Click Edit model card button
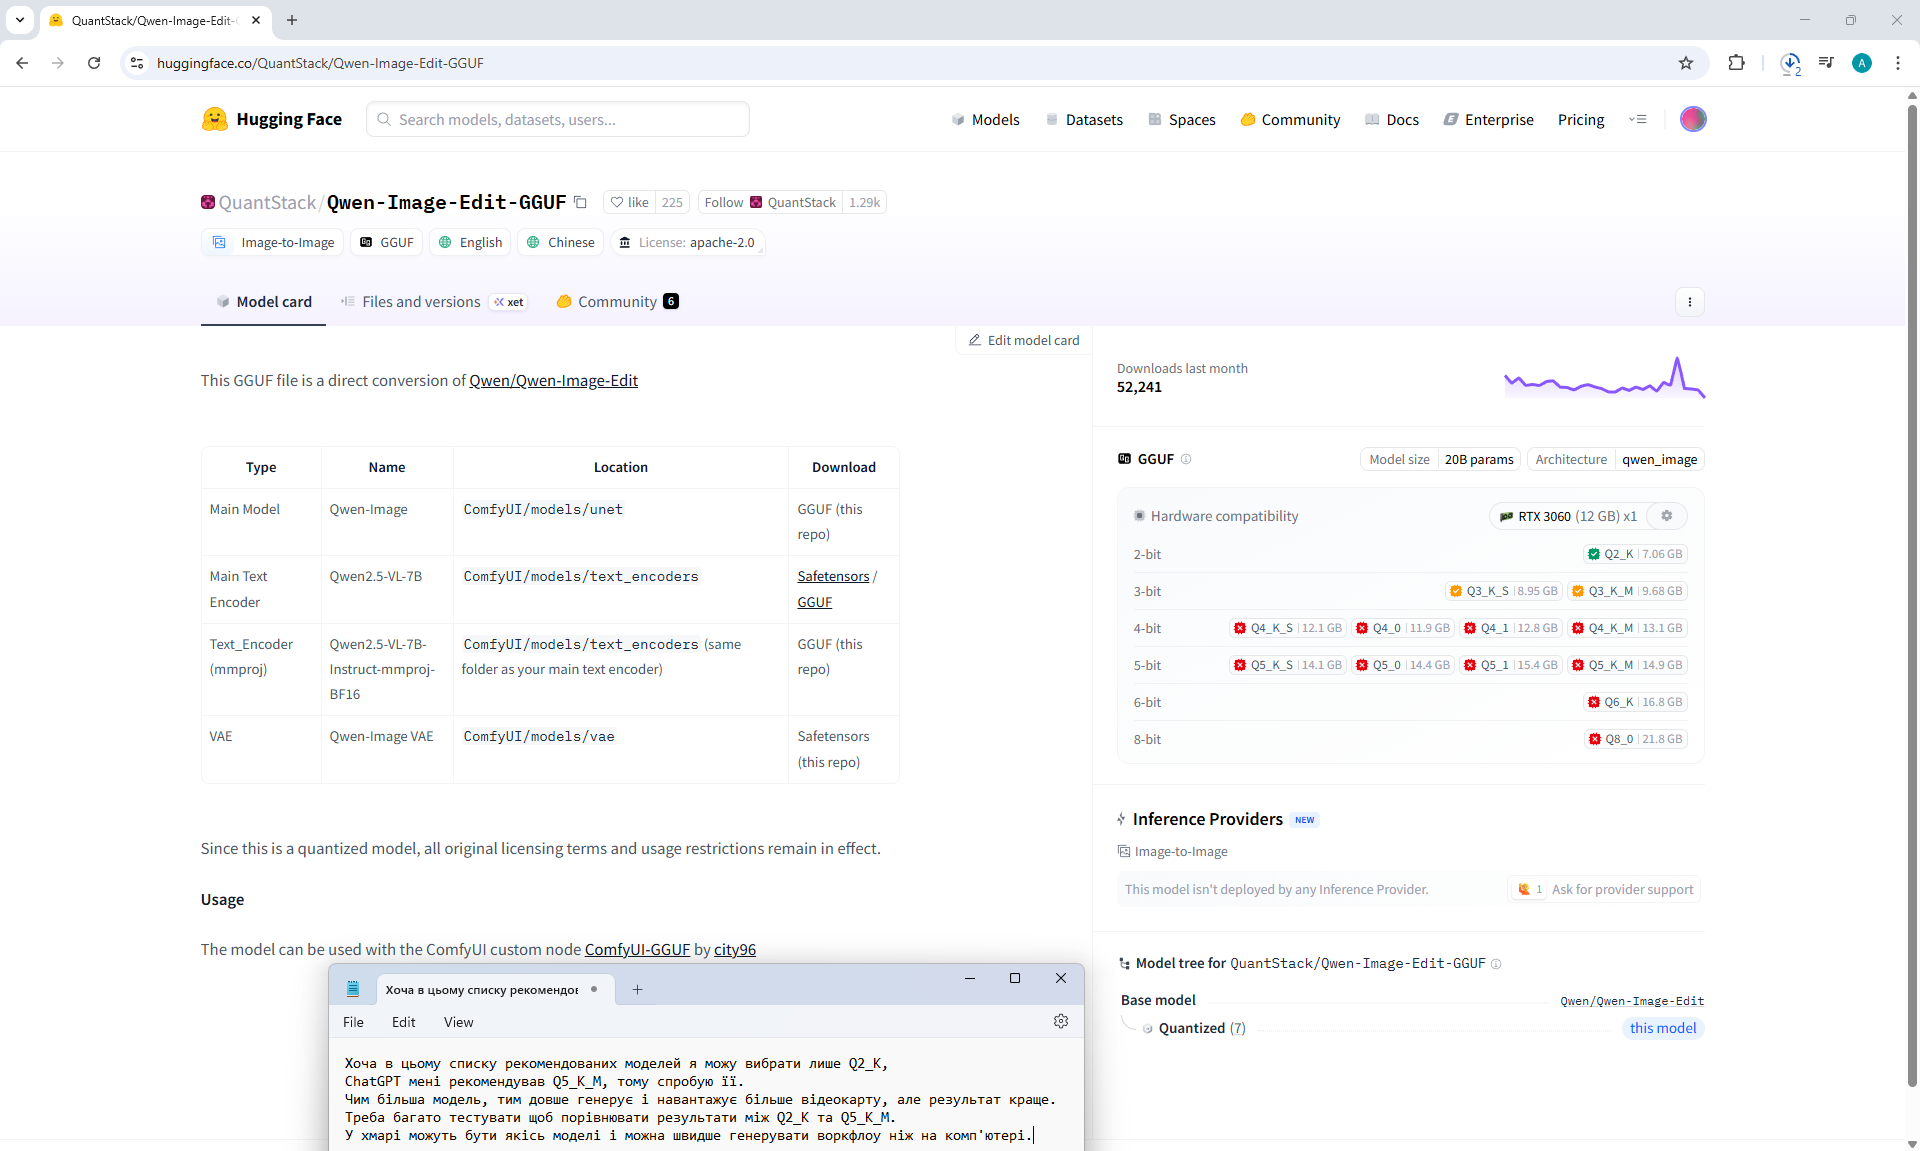 click(1024, 340)
